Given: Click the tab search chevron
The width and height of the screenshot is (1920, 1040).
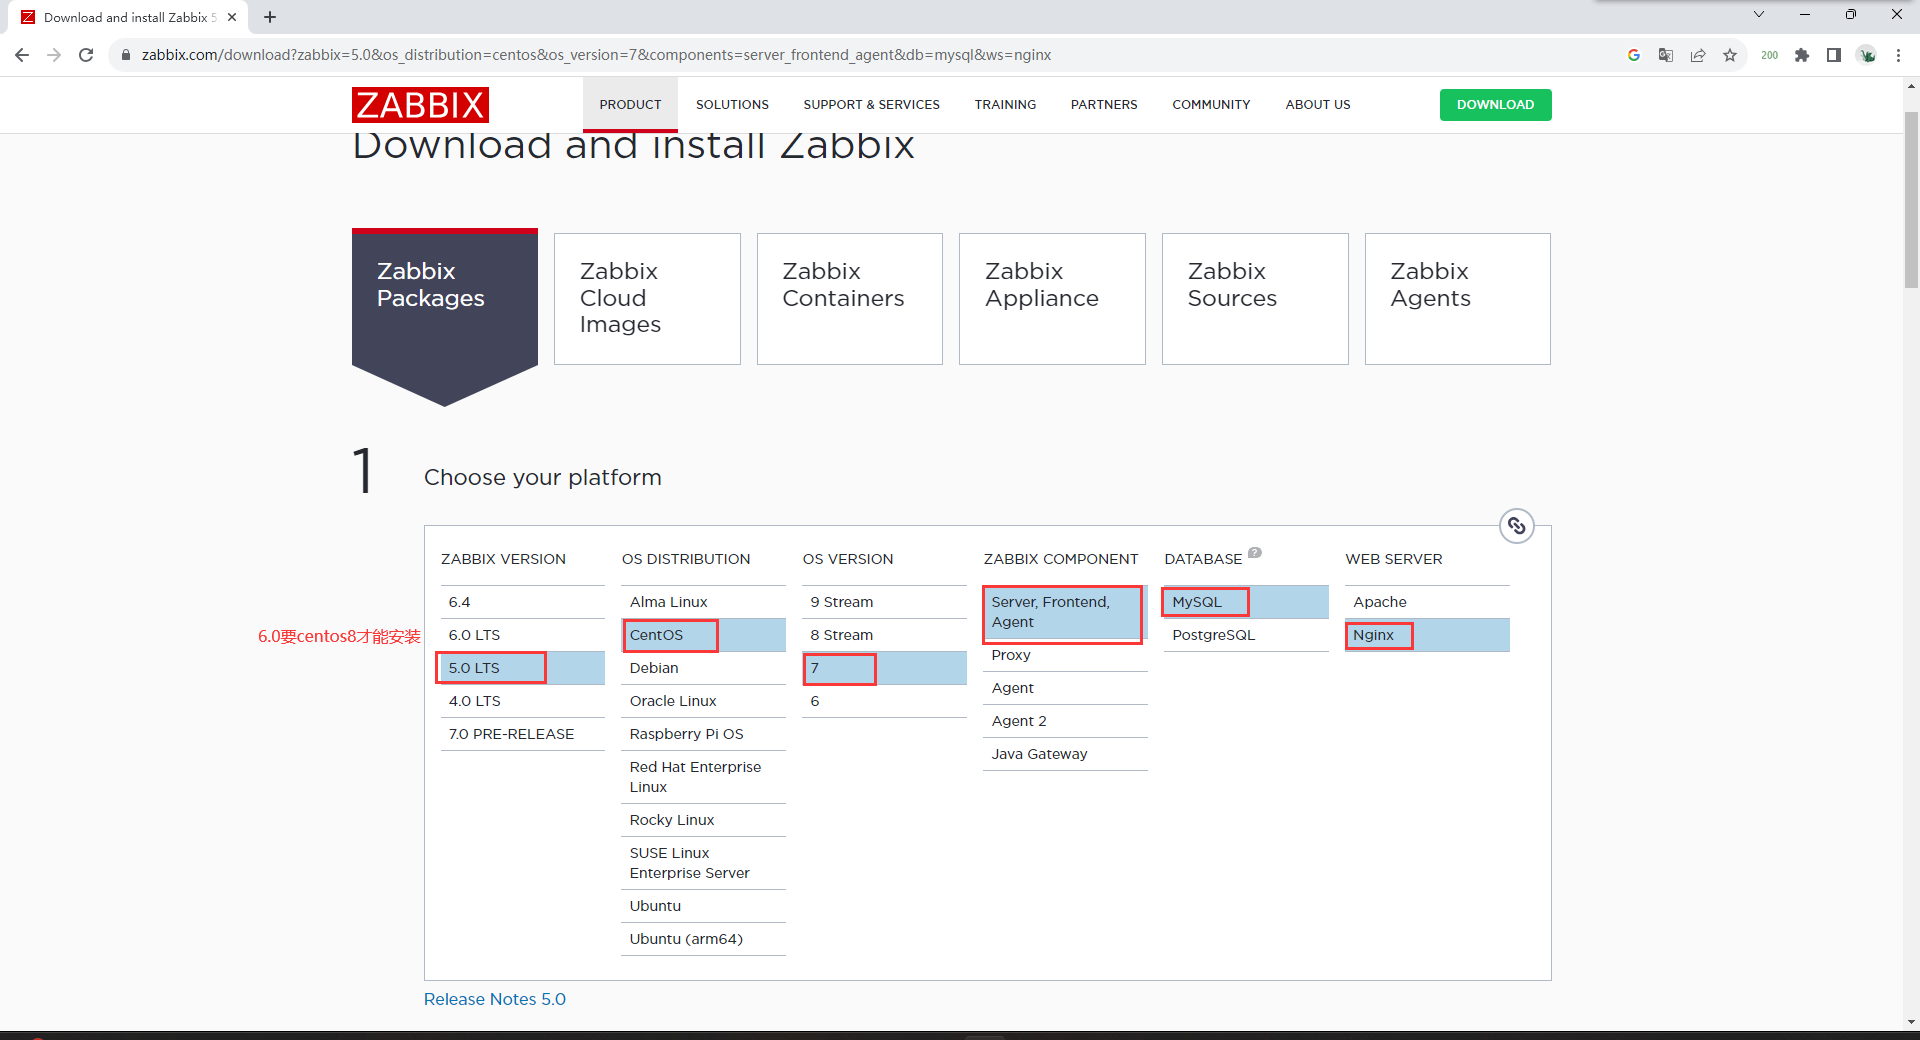Looking at the screenshot, I should (1759, 14).
